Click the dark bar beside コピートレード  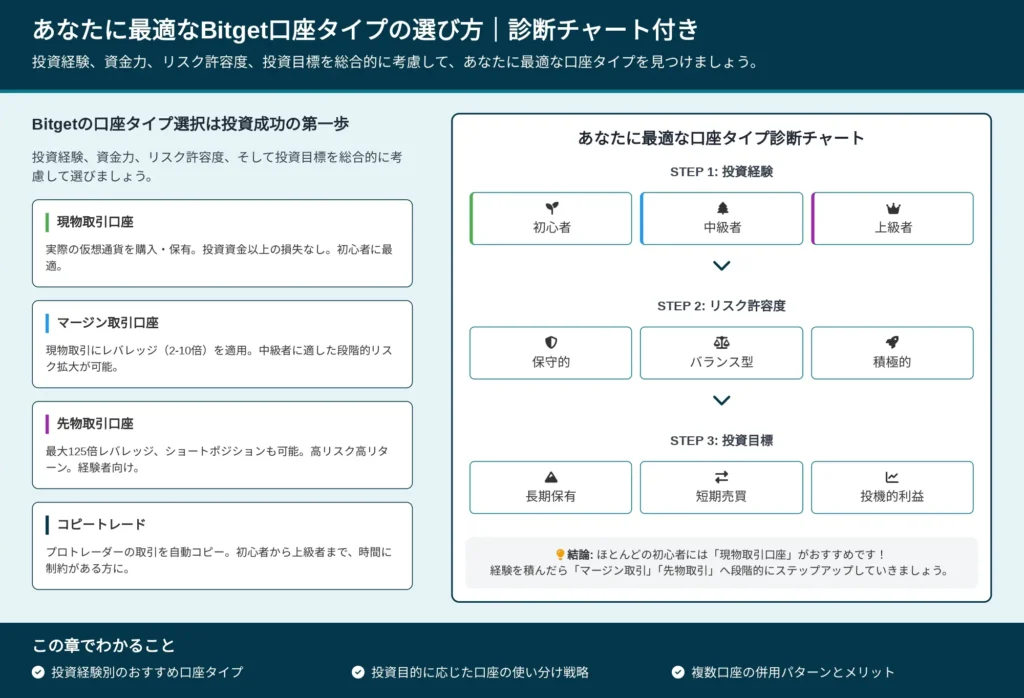click(x=47, y=524)
